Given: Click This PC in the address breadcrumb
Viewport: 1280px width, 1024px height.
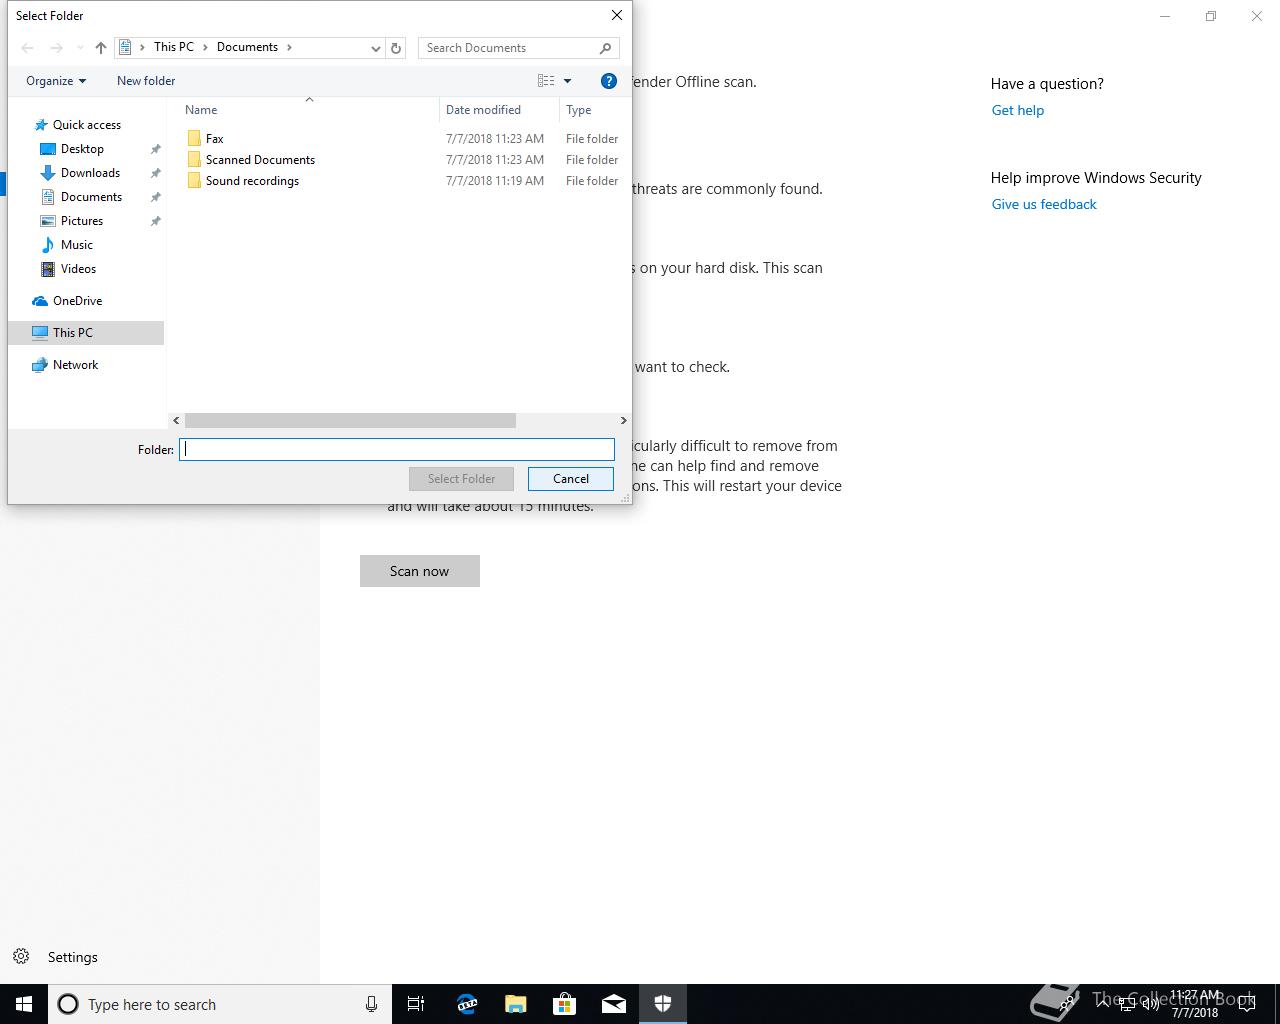Looking at the screenshot, I should pos(174,47).
